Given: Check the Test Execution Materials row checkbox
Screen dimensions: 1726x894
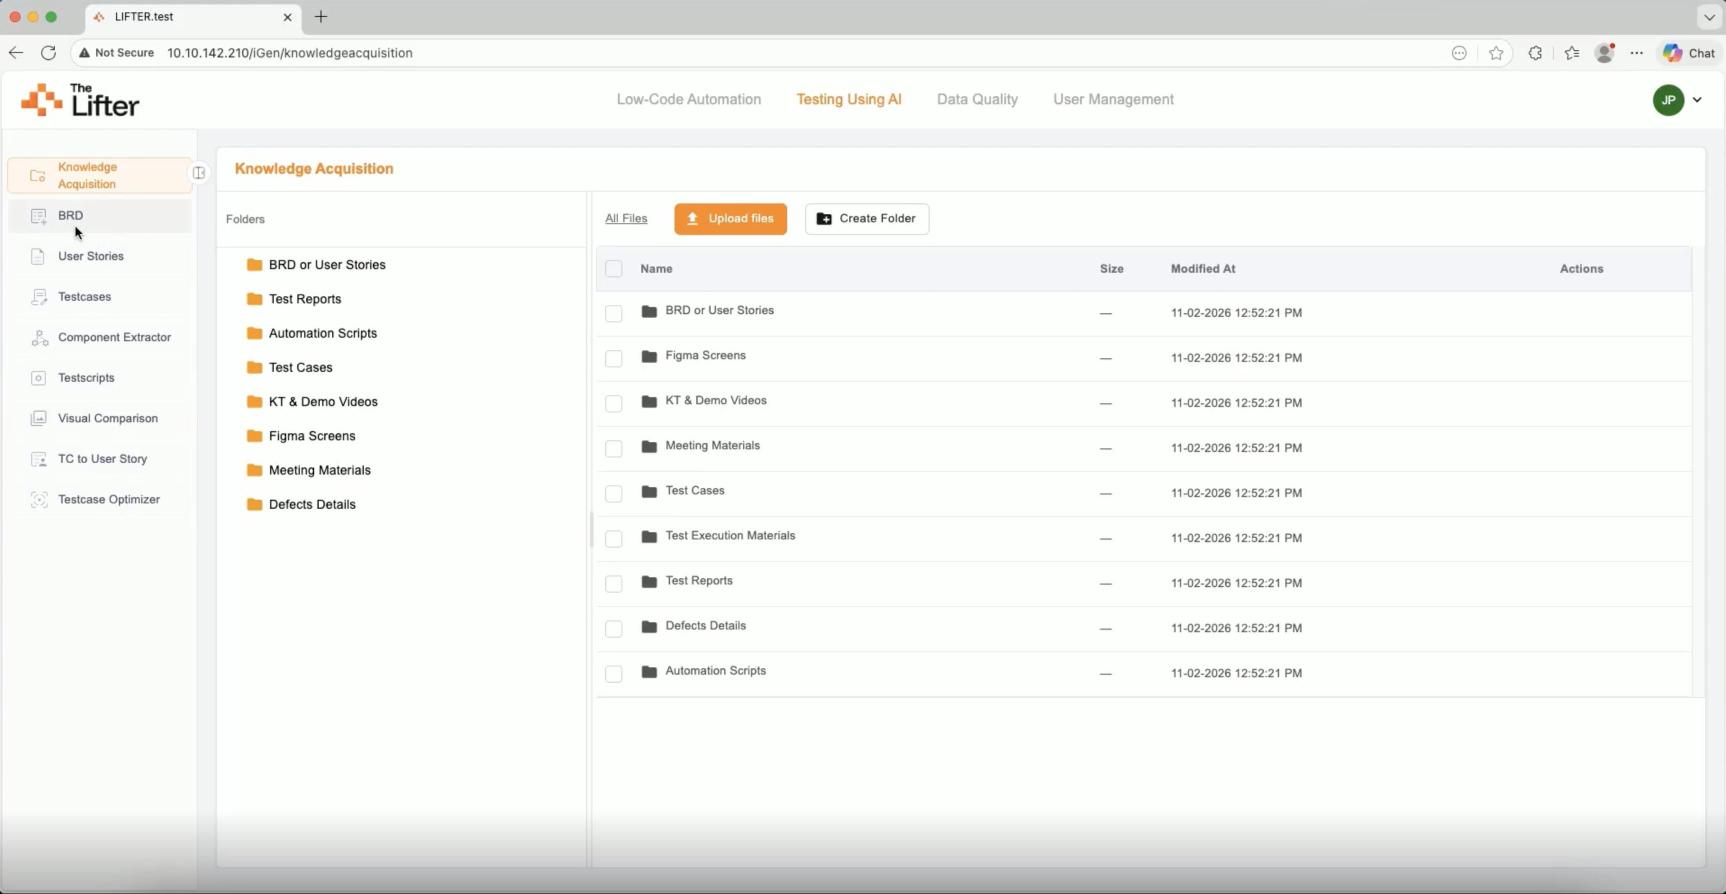Looking at the screenshot, I should tap(614, 538).
